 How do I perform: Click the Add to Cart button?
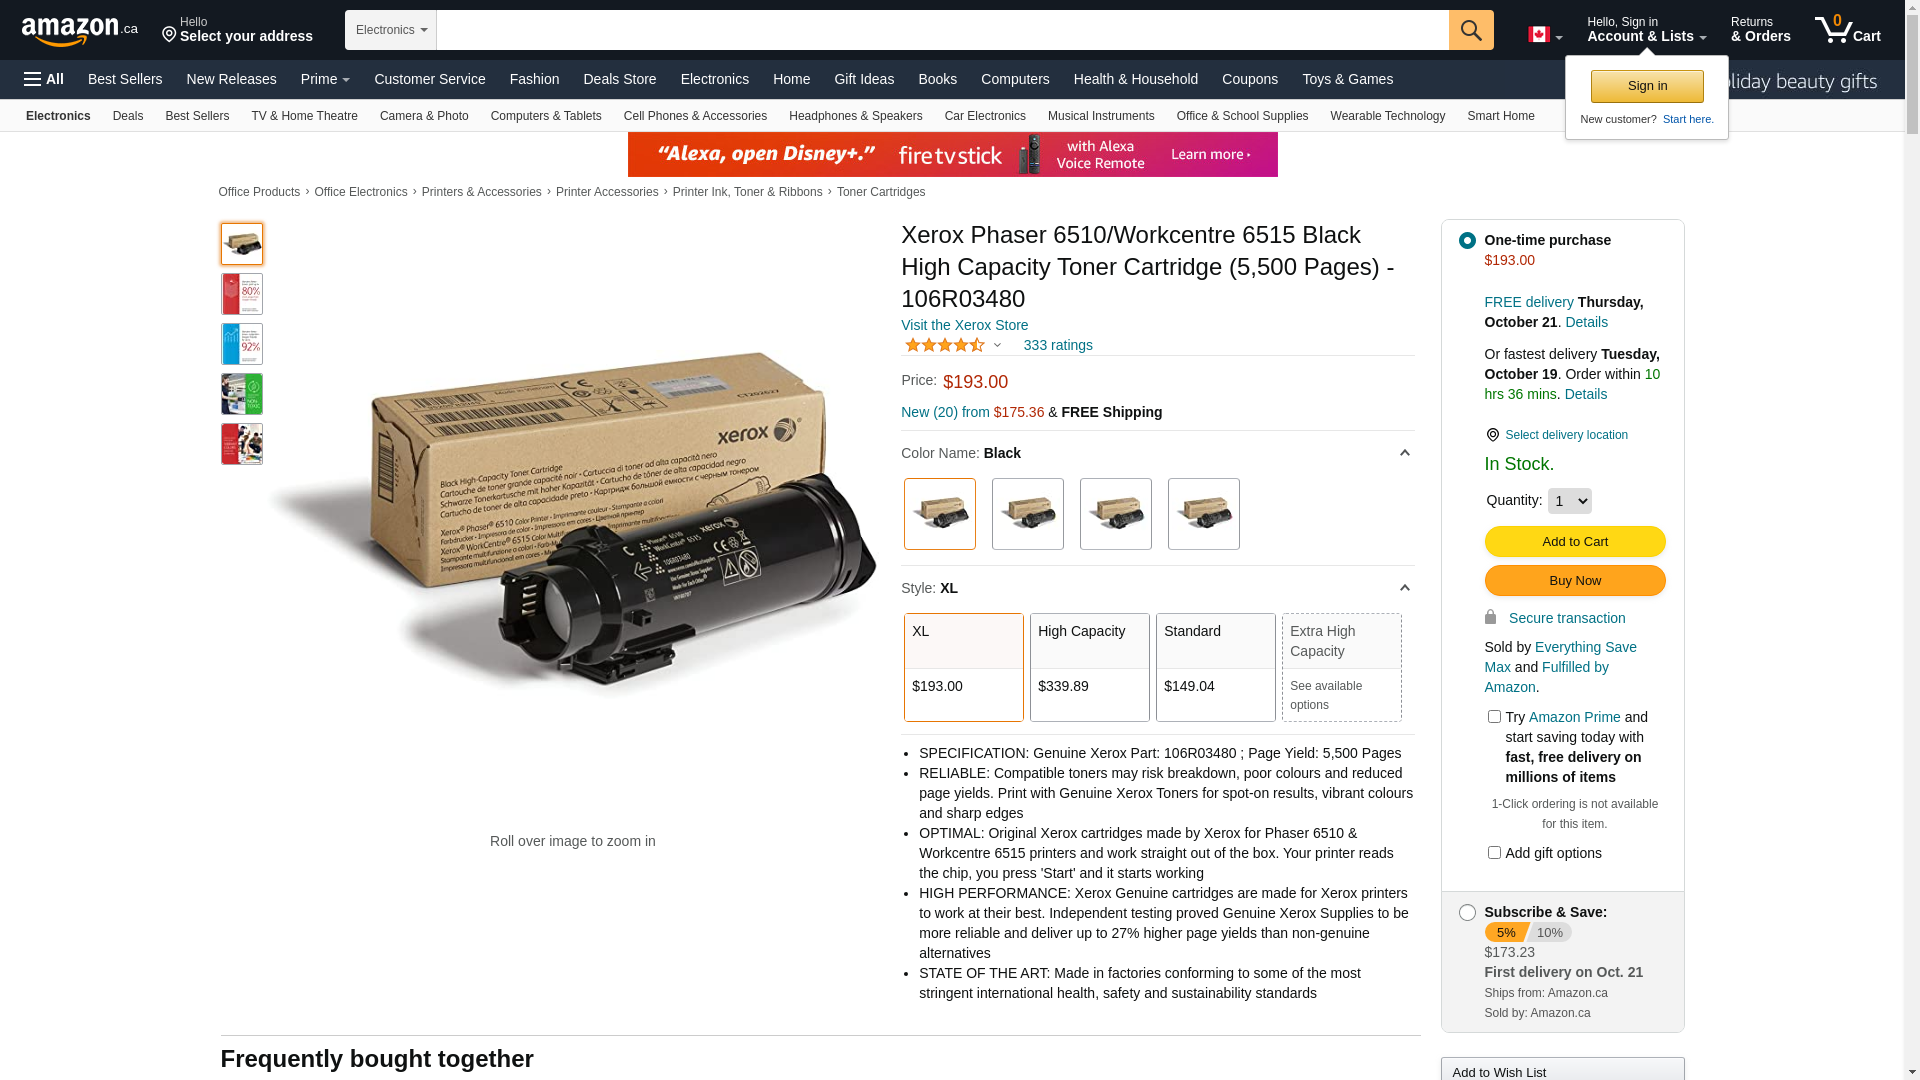point(1574,542)
